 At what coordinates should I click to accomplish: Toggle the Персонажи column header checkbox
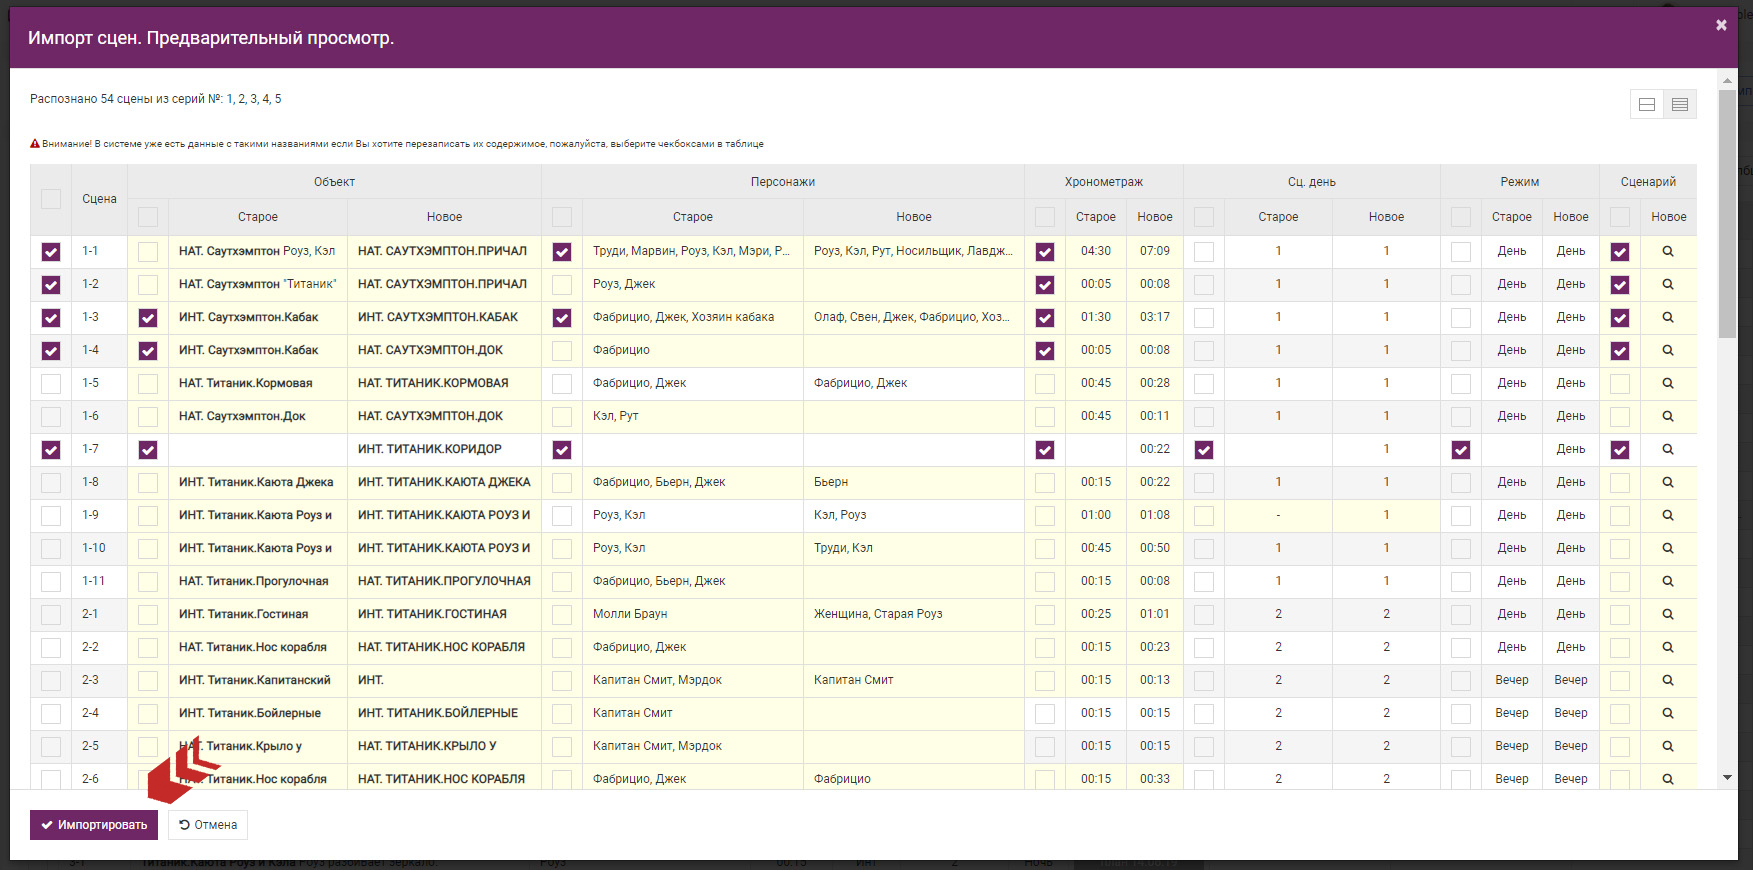point(562,217)
